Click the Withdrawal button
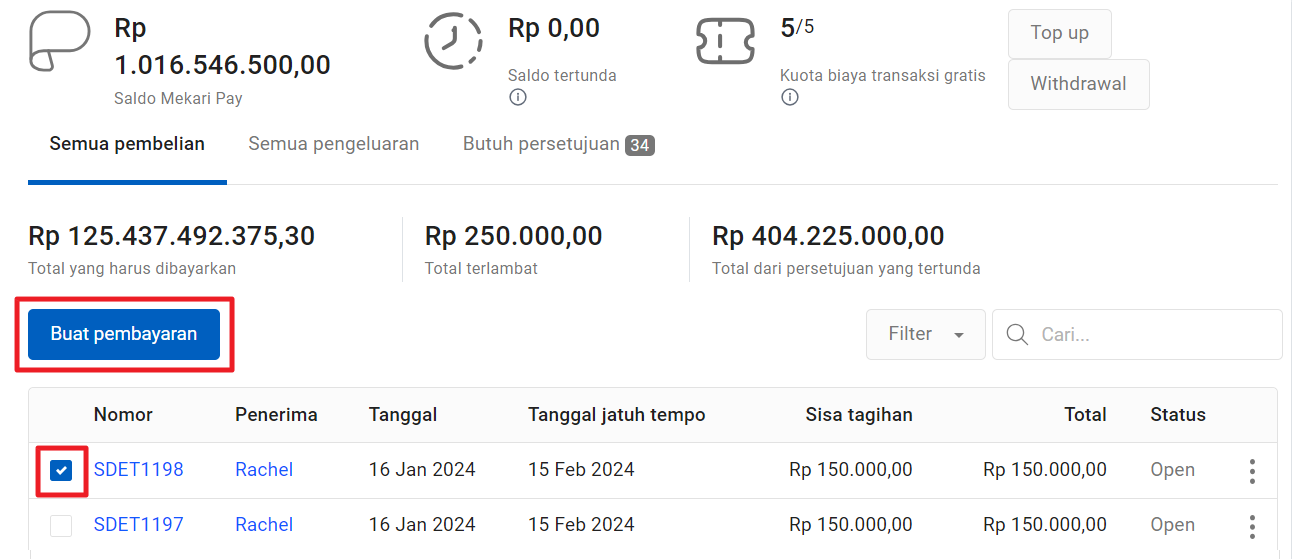1298x559 pixels. tap(1078, 84)
